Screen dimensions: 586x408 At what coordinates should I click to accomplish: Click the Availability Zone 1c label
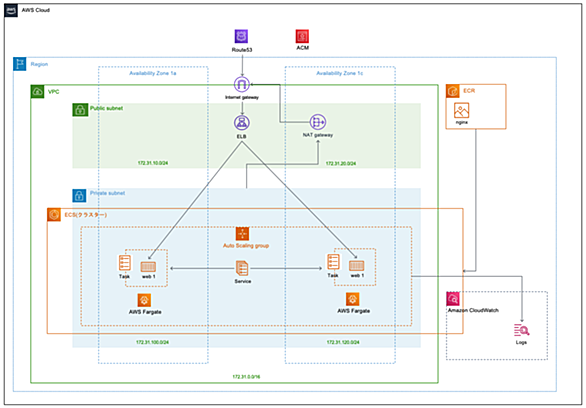[339, 73]
